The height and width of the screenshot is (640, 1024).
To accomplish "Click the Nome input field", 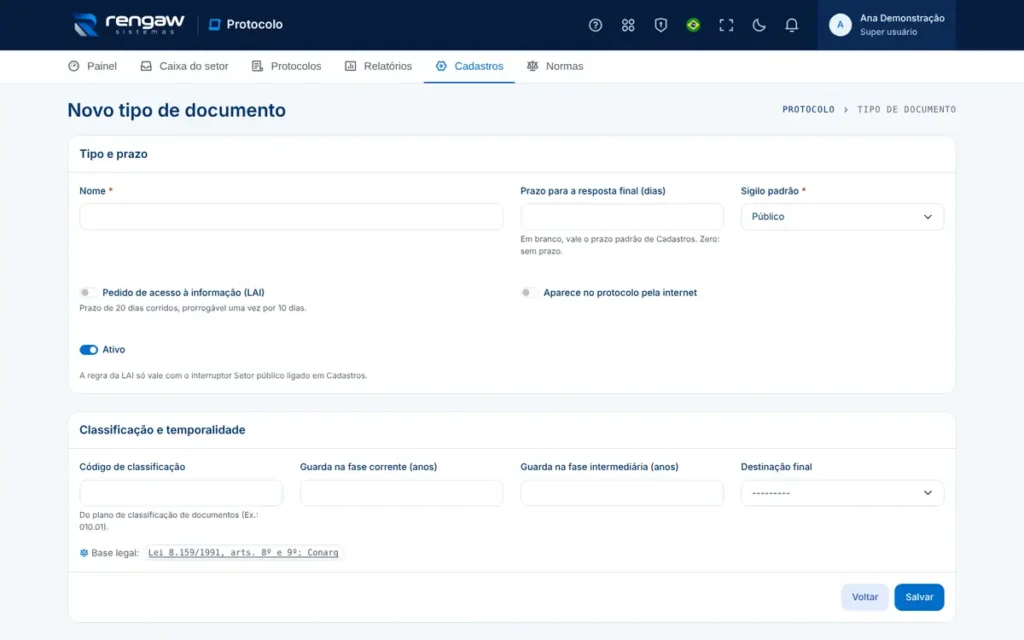I will click(291, 217).
